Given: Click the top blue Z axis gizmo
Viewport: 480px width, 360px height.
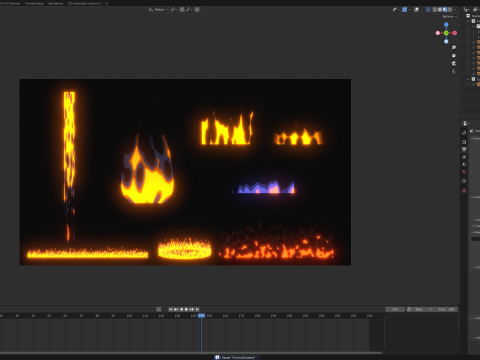Looking at the screenshot, I should click(x=446, y=25).
